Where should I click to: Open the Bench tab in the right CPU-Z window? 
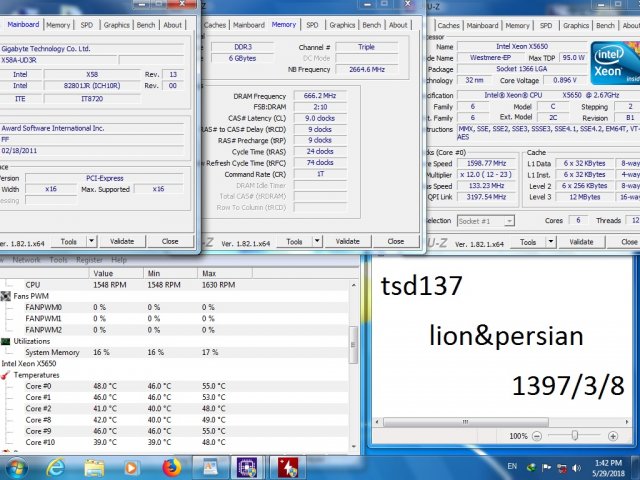click(x=605, y=25)
